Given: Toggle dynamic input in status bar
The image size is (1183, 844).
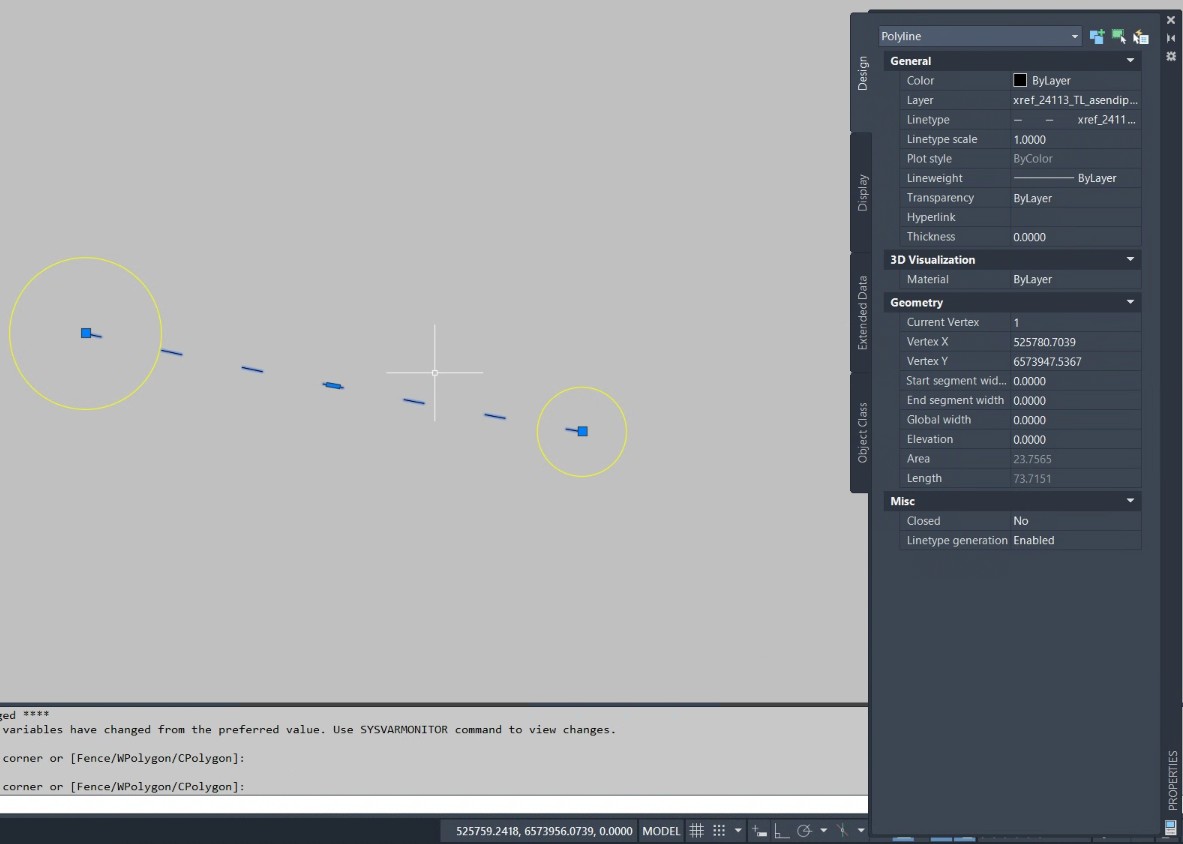Looking at the screenshot, I should pyautogui.click(x=760, y=831).
